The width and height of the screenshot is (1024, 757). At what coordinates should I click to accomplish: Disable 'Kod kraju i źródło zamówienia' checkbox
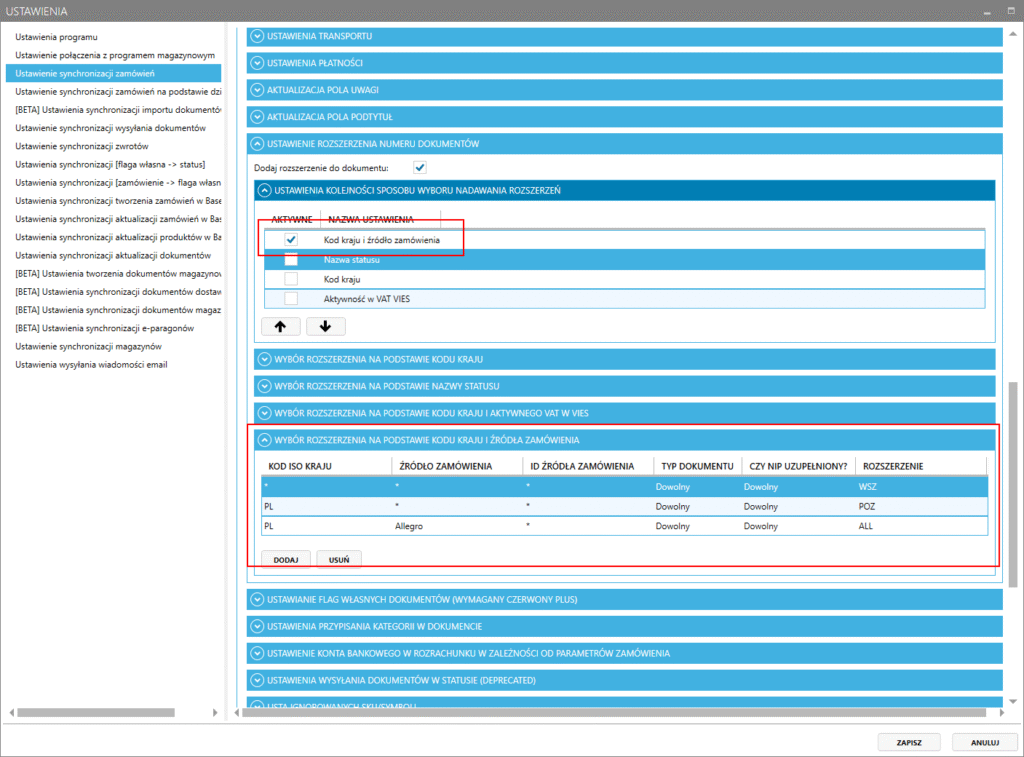click(291, 240)
